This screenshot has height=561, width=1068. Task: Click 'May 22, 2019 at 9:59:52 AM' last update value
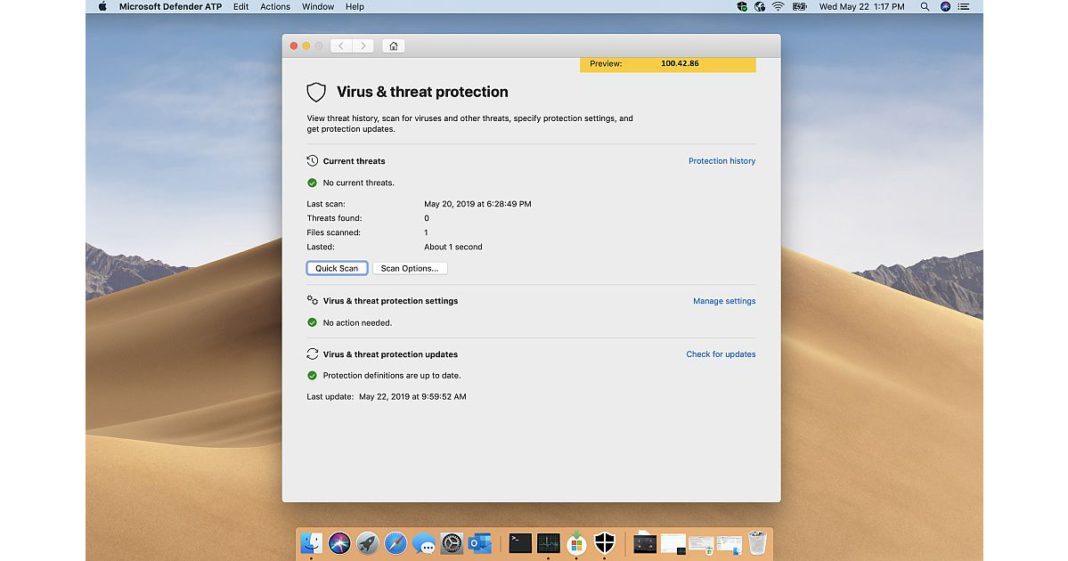click(x=413, y=396)
